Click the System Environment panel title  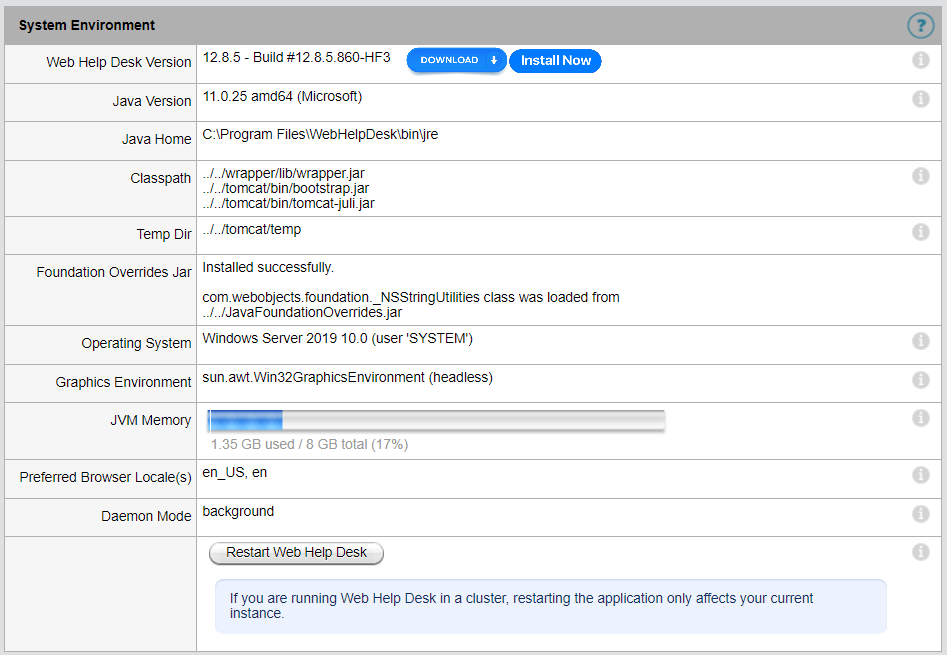(87, 25)
